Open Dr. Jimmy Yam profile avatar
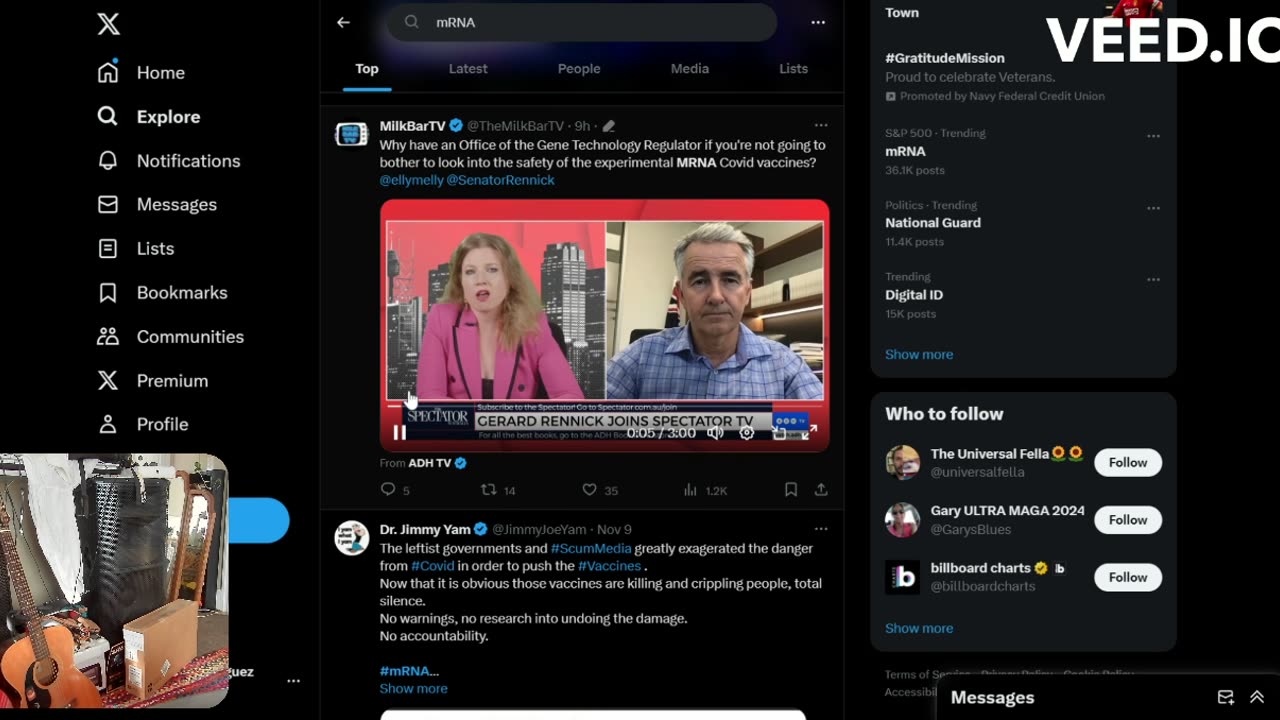Image resolution: width=1280 pixels, height=720 pixels. [x=351, y=537]
